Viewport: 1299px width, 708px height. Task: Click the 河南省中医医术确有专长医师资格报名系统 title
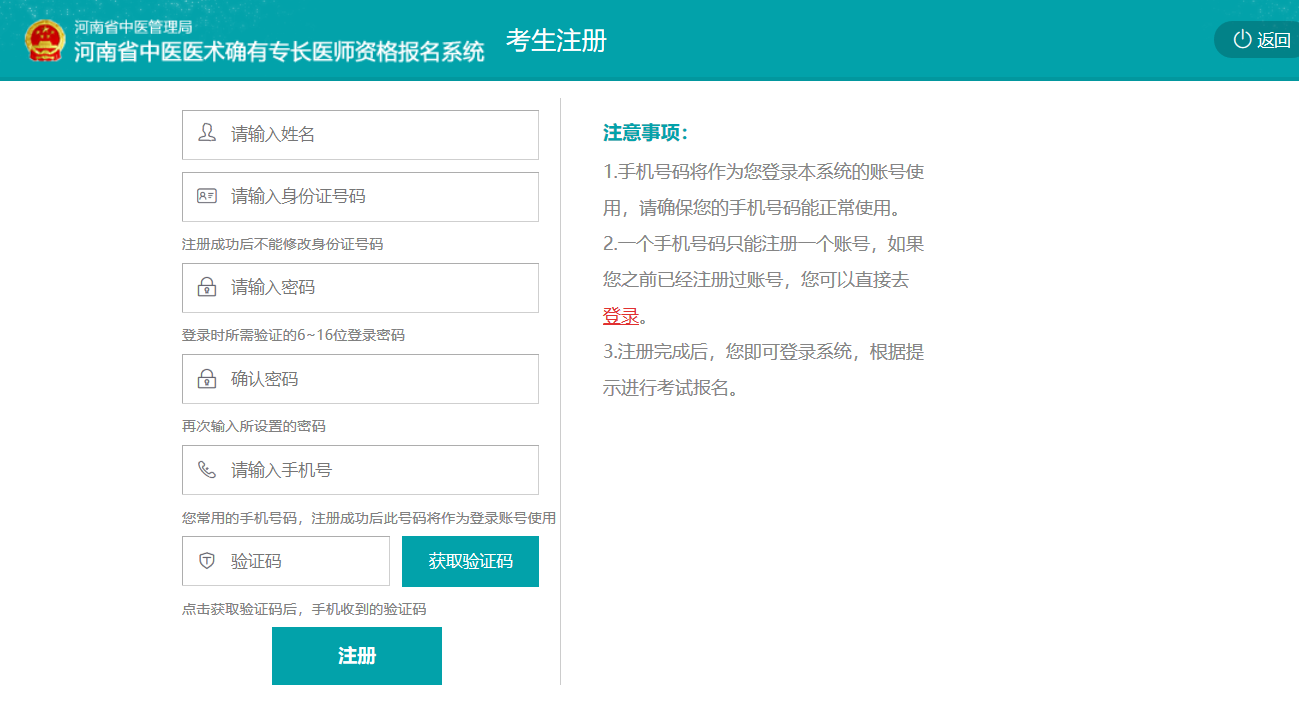click(279, 52)
